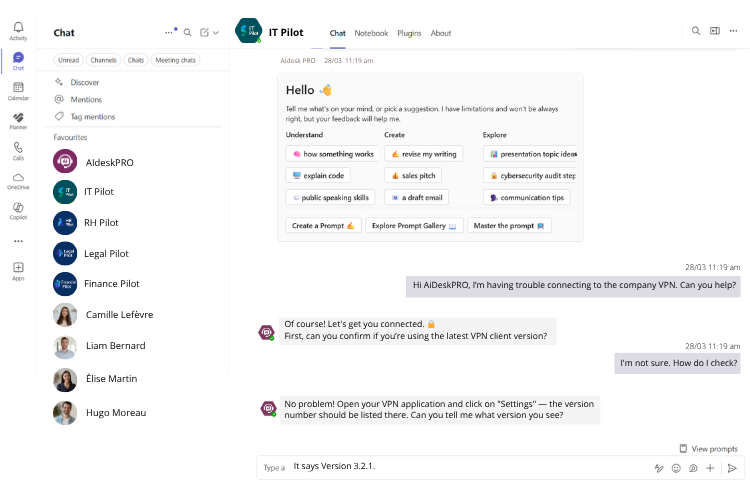The width and height of the screenshot is (750, 500).
Task: Toggle the Unread filter chip
Action: pyautogui.click(x=68, y=60)
